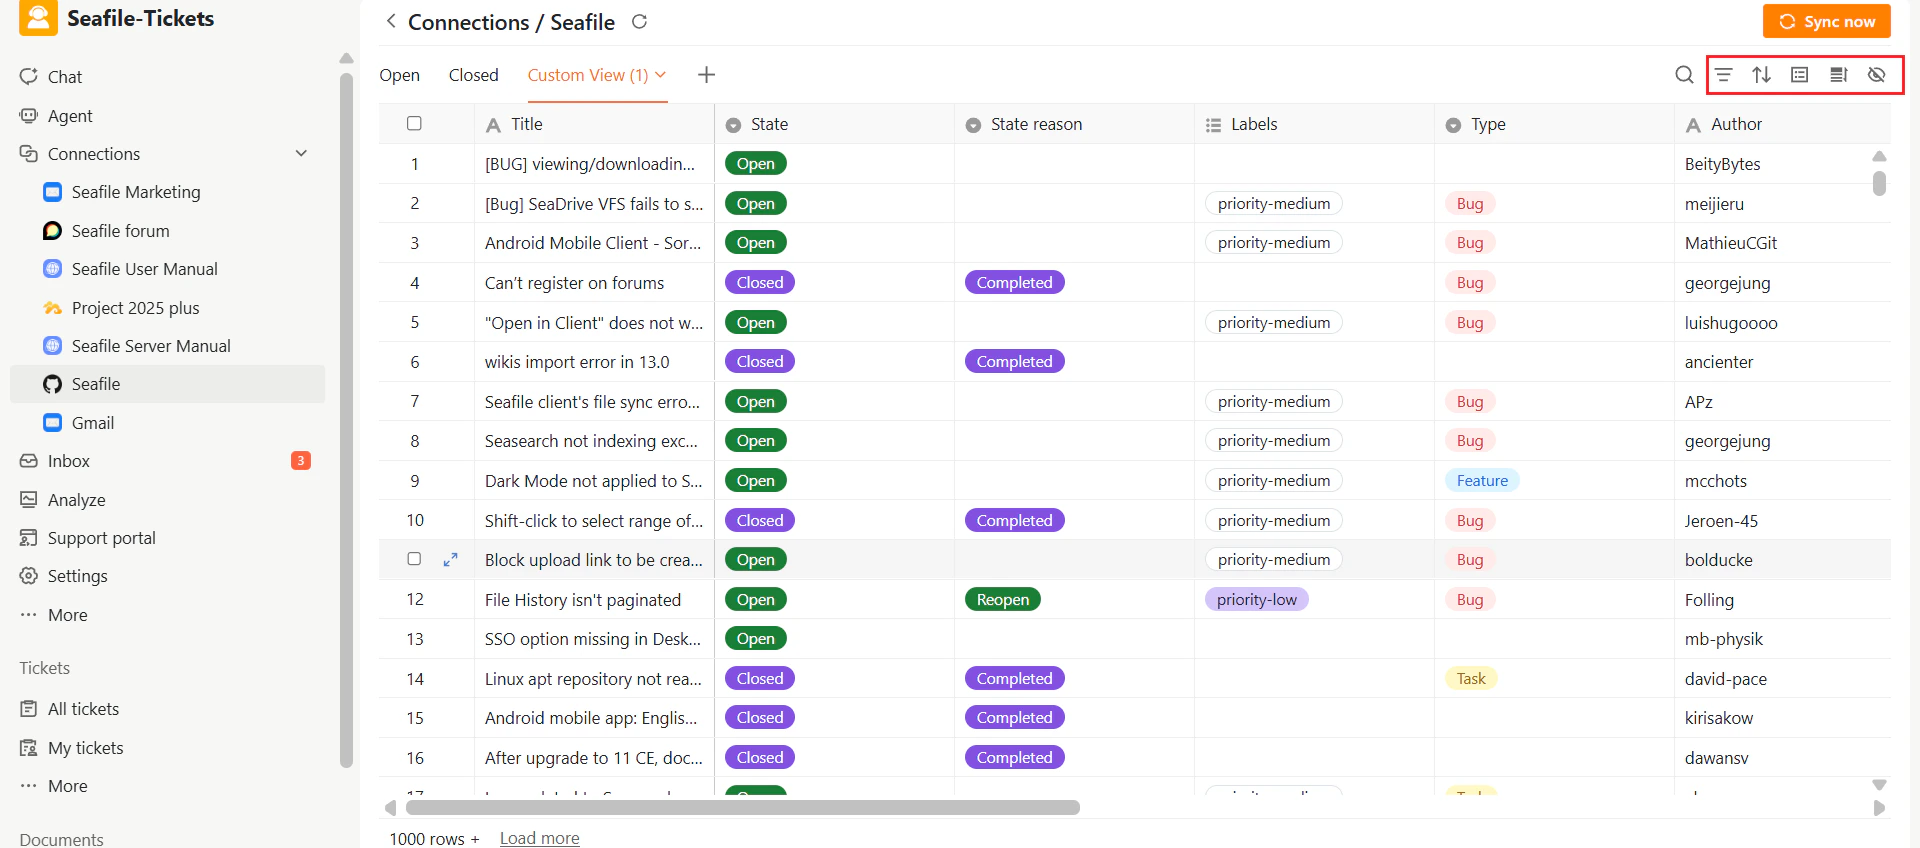The height and width of the screenshot is (848, 1920).
Task: Open My tickets in the sidebar
Action: point(85,748)
